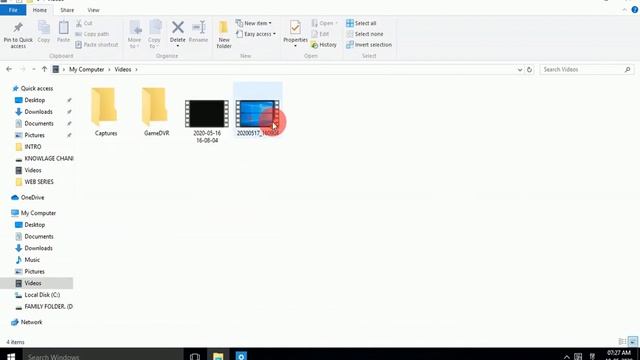Go back with the Back arrow
The width and height of the screenshot is (640, 360).
coord(9,69)
